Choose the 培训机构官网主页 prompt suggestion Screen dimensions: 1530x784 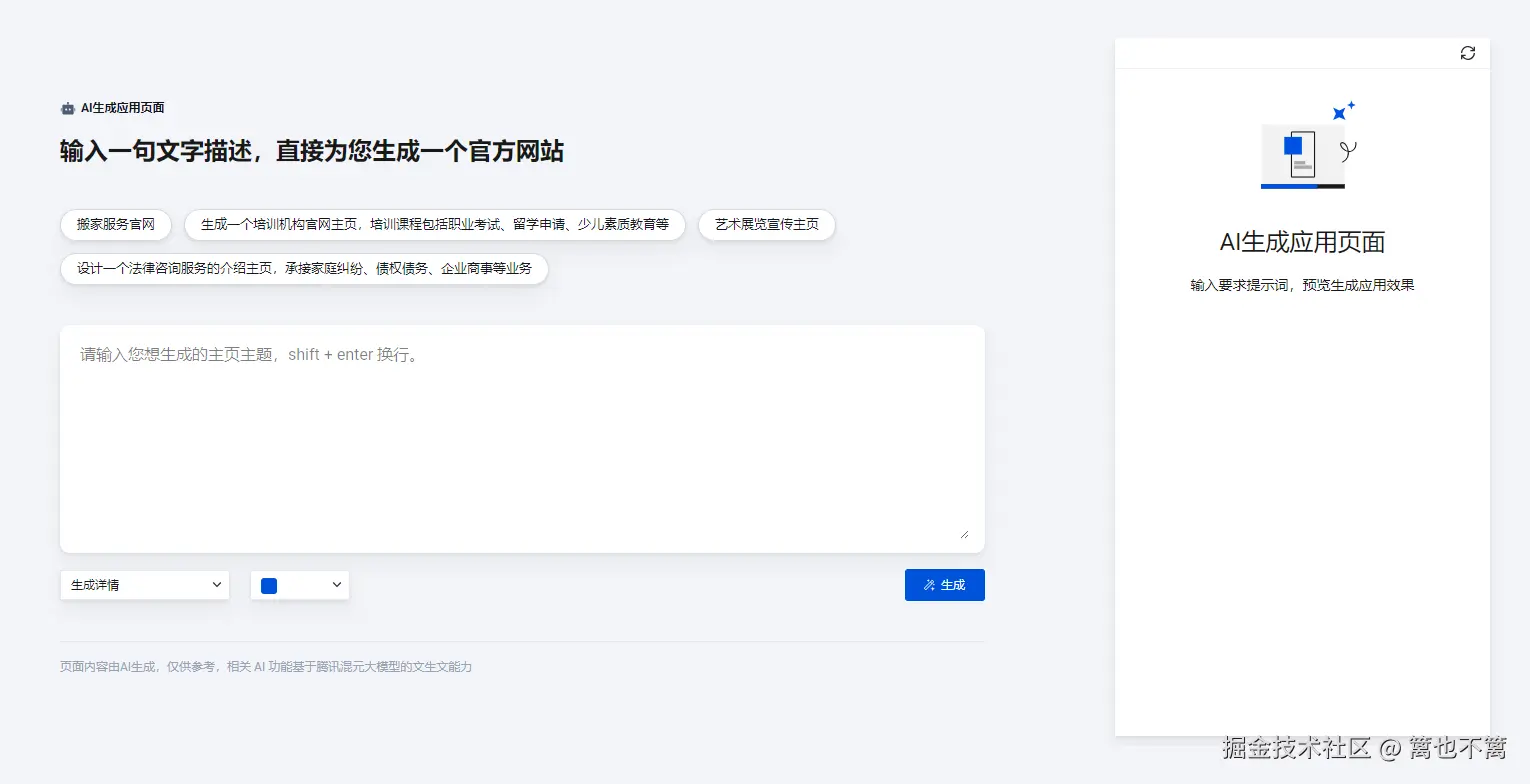coord(435,224)
